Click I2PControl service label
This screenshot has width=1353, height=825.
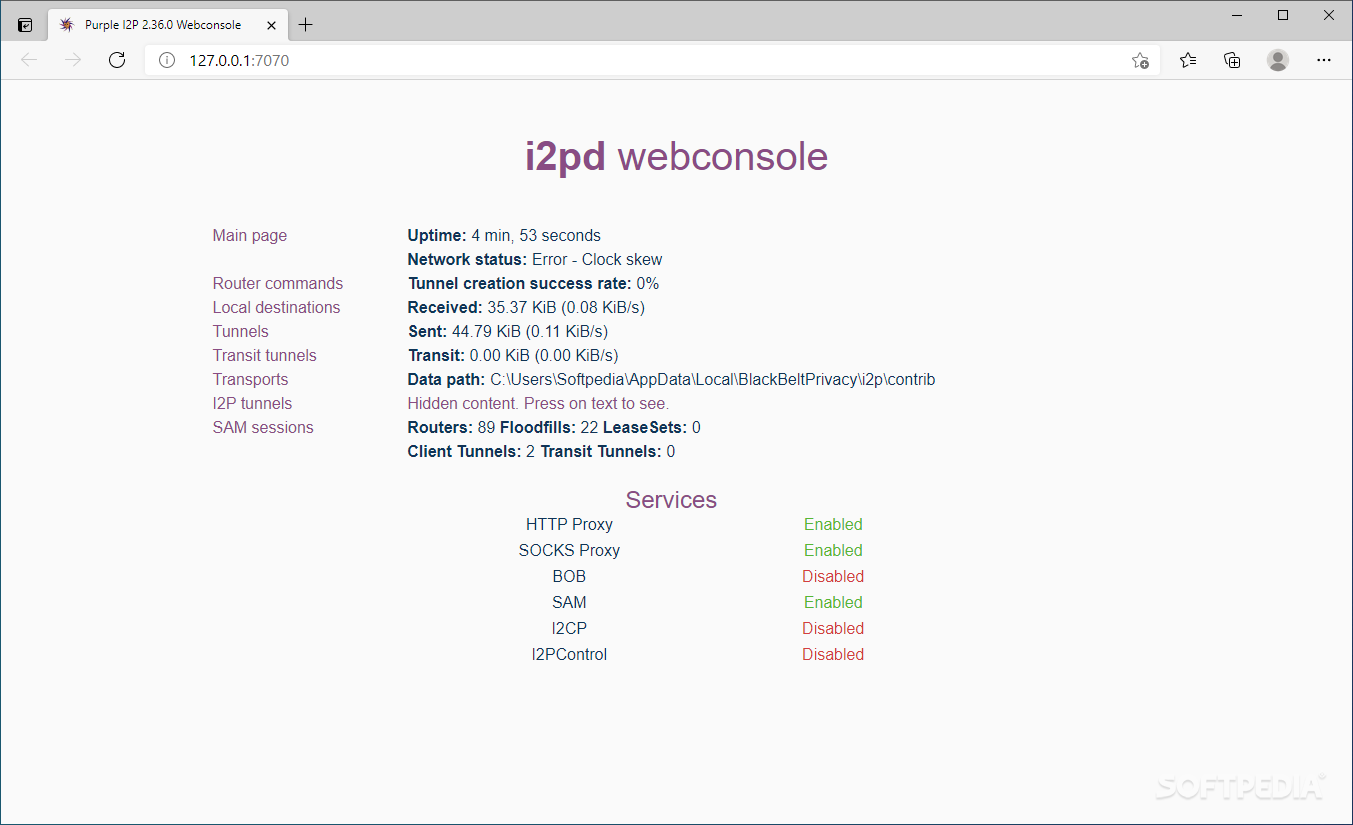pyautogui.click(x=569, y=654)
